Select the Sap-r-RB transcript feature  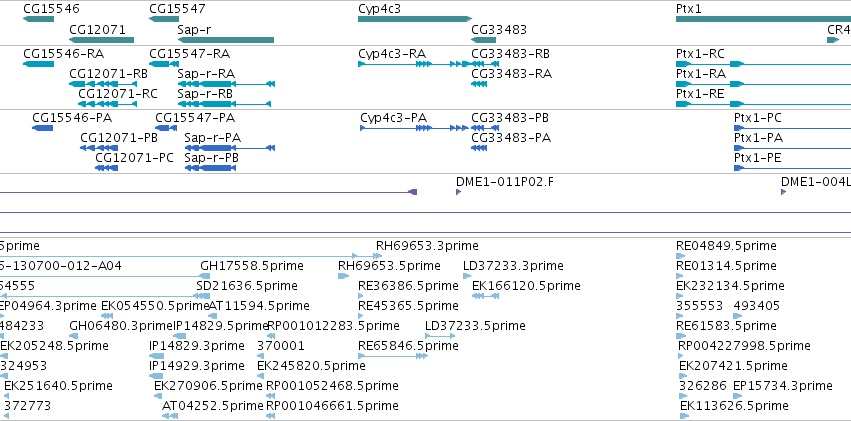coord(224,104)
